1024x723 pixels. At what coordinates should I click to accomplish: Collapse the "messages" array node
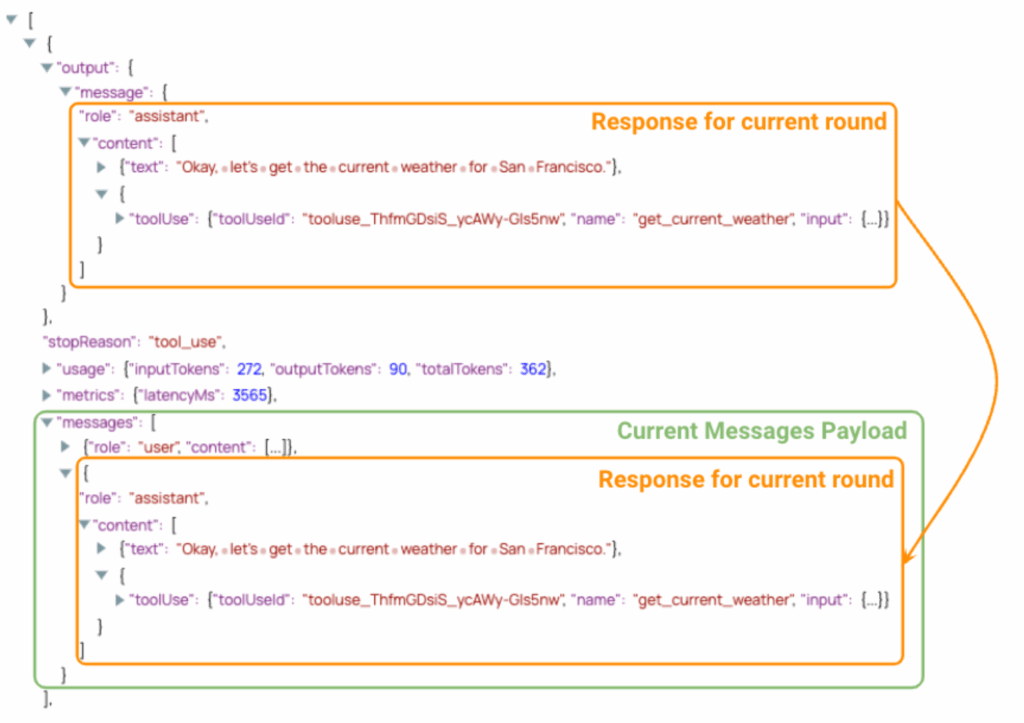pos(47,421)
